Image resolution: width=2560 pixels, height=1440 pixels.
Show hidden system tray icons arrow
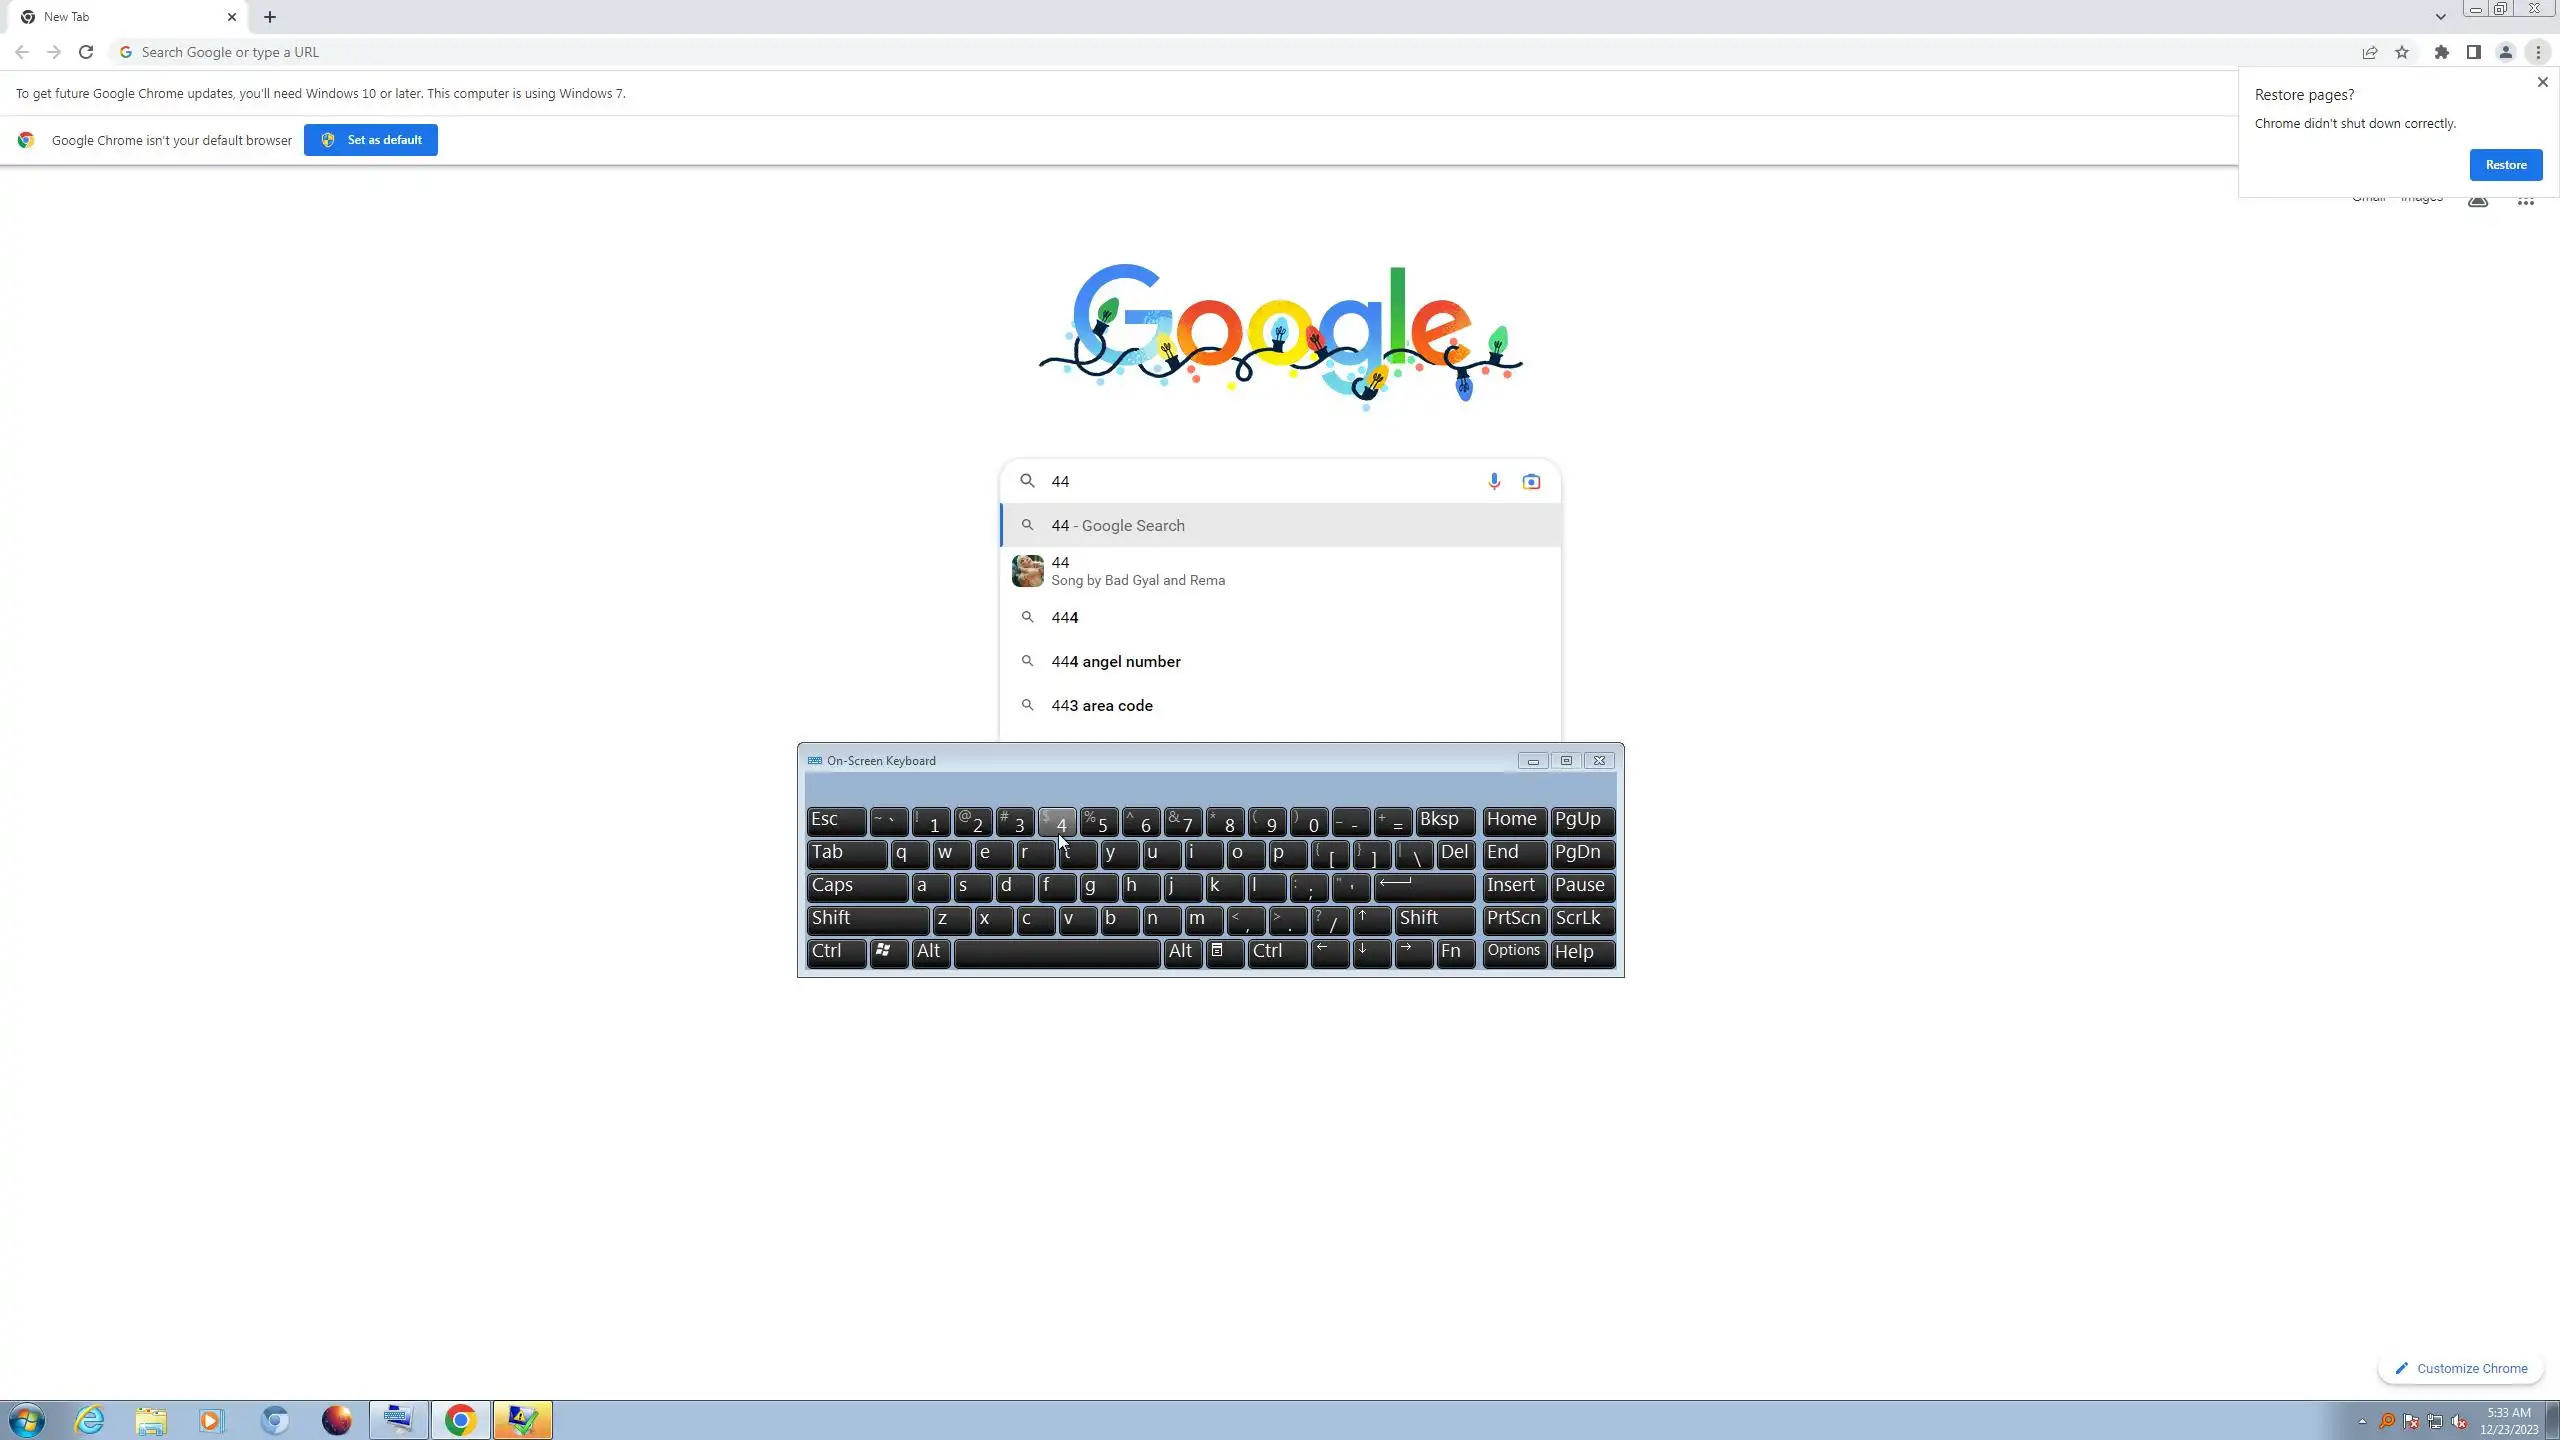2362,1421
